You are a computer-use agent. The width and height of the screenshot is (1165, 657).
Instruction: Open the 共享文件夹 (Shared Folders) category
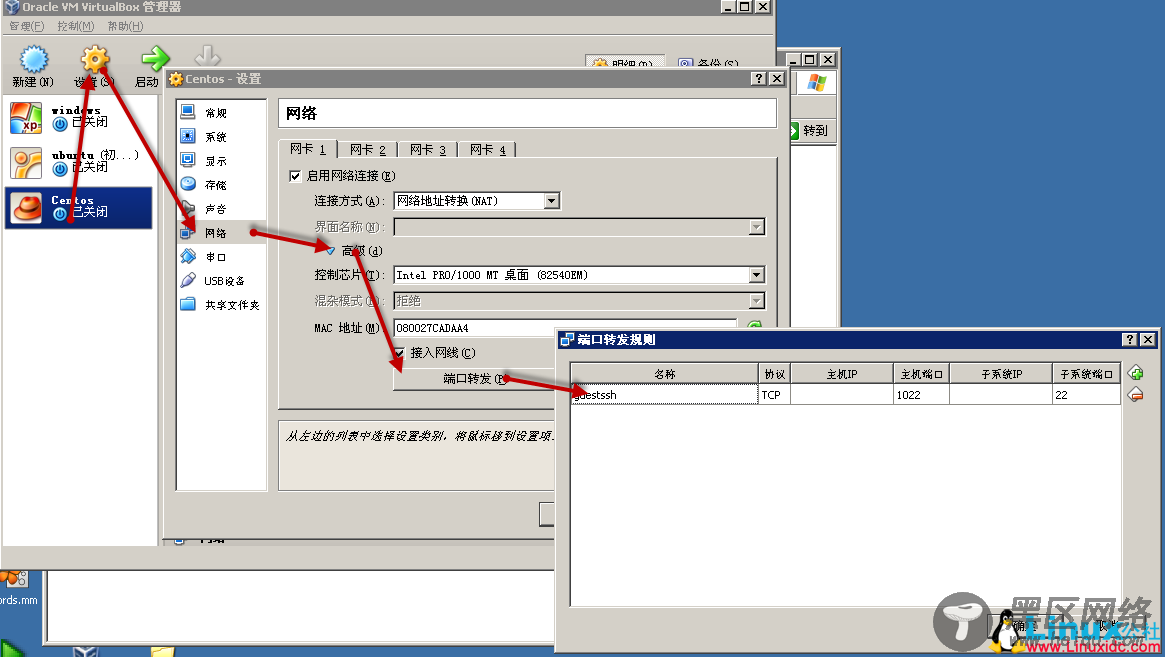point(221,305)
